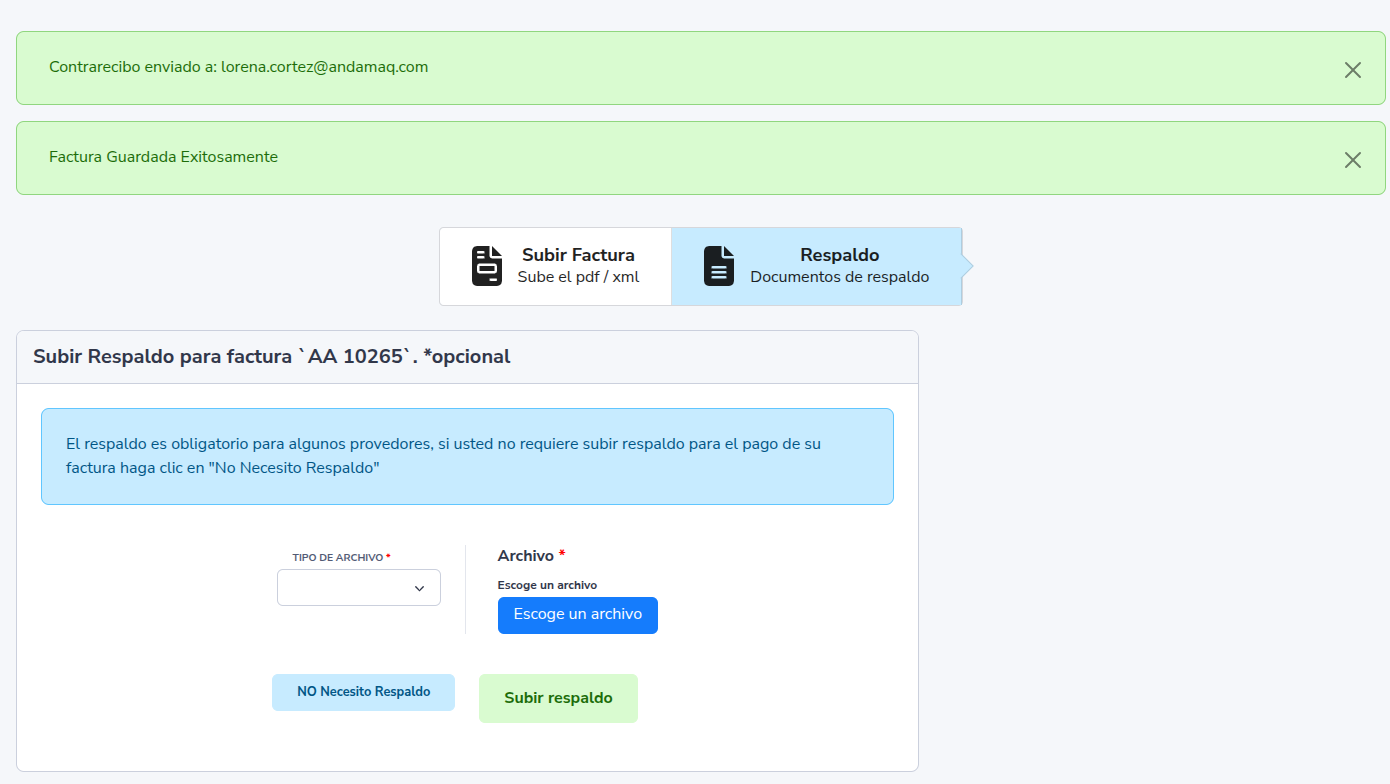Image resolution: width=1390 pixels, height=784 pixels.
Task: Submit with the Subir respaldo button
Action: 558,698
